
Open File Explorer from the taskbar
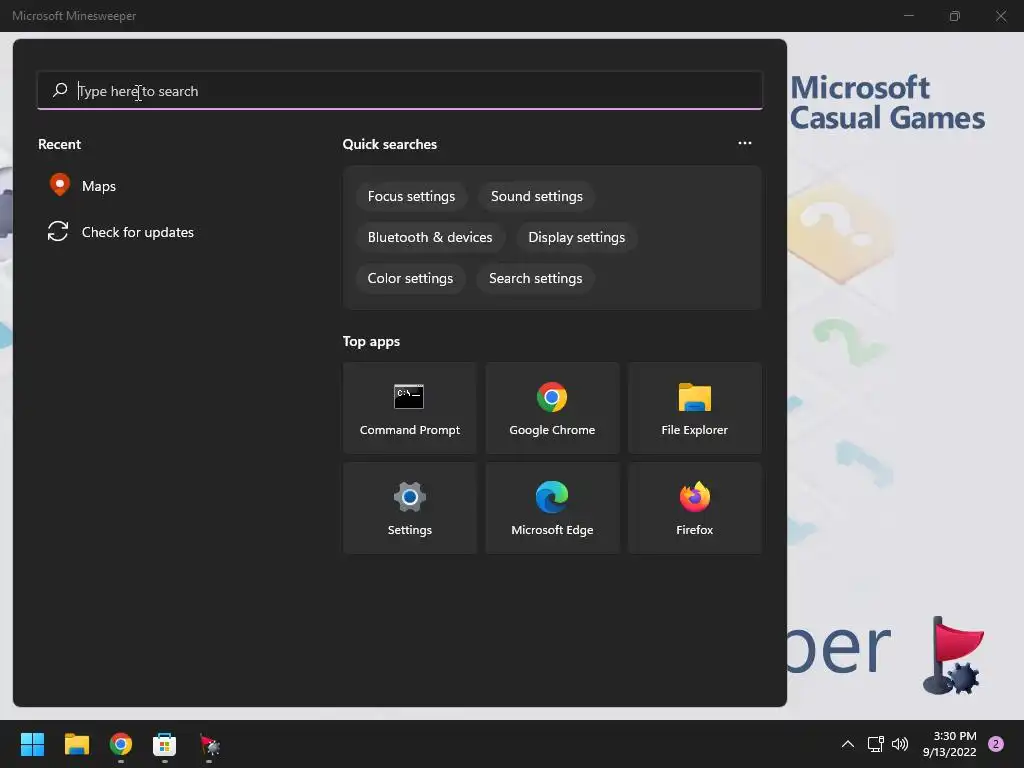coord(76,744)
